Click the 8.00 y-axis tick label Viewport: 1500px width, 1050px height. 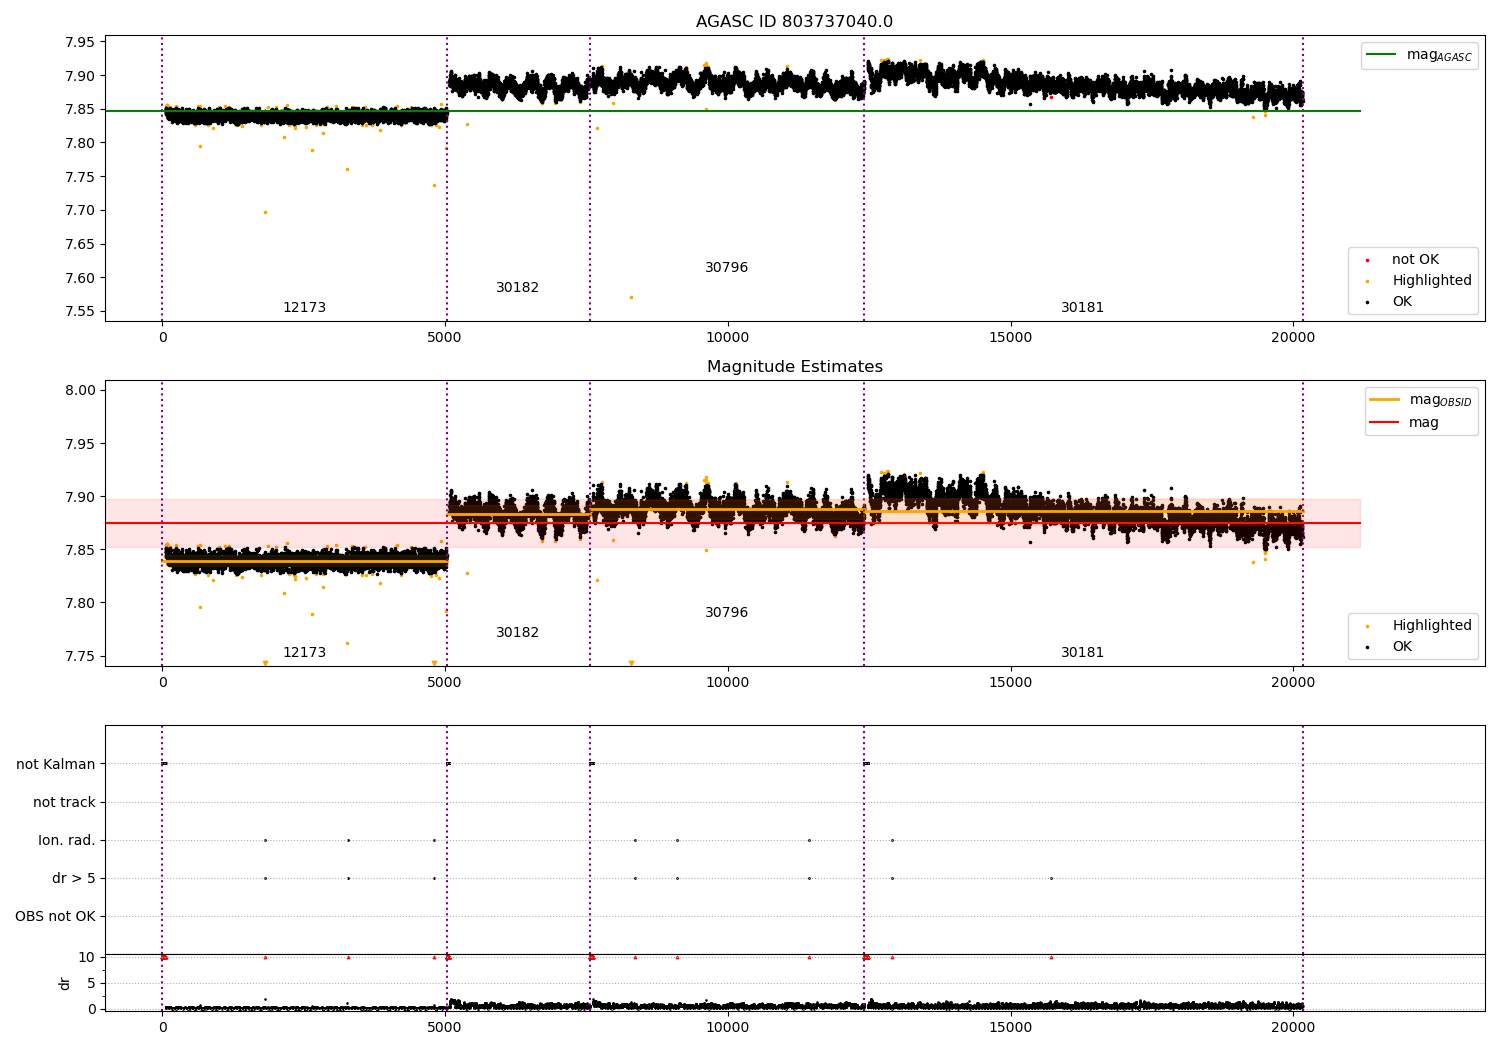point(80,391)
